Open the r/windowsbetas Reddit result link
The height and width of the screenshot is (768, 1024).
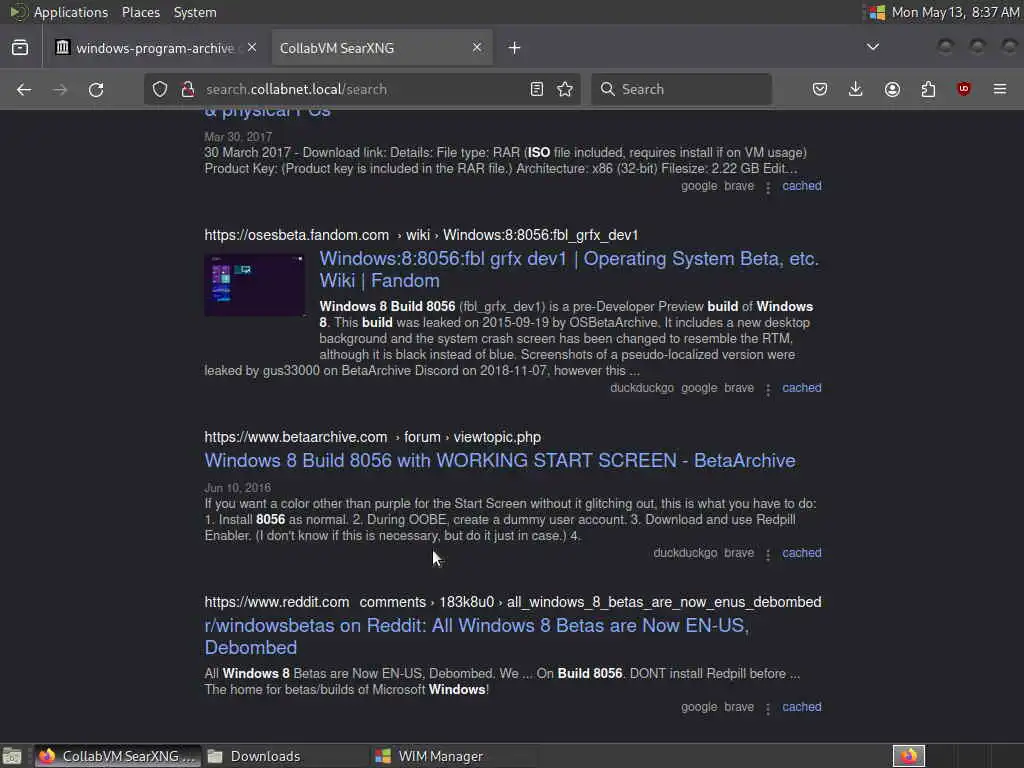(477, 636)
